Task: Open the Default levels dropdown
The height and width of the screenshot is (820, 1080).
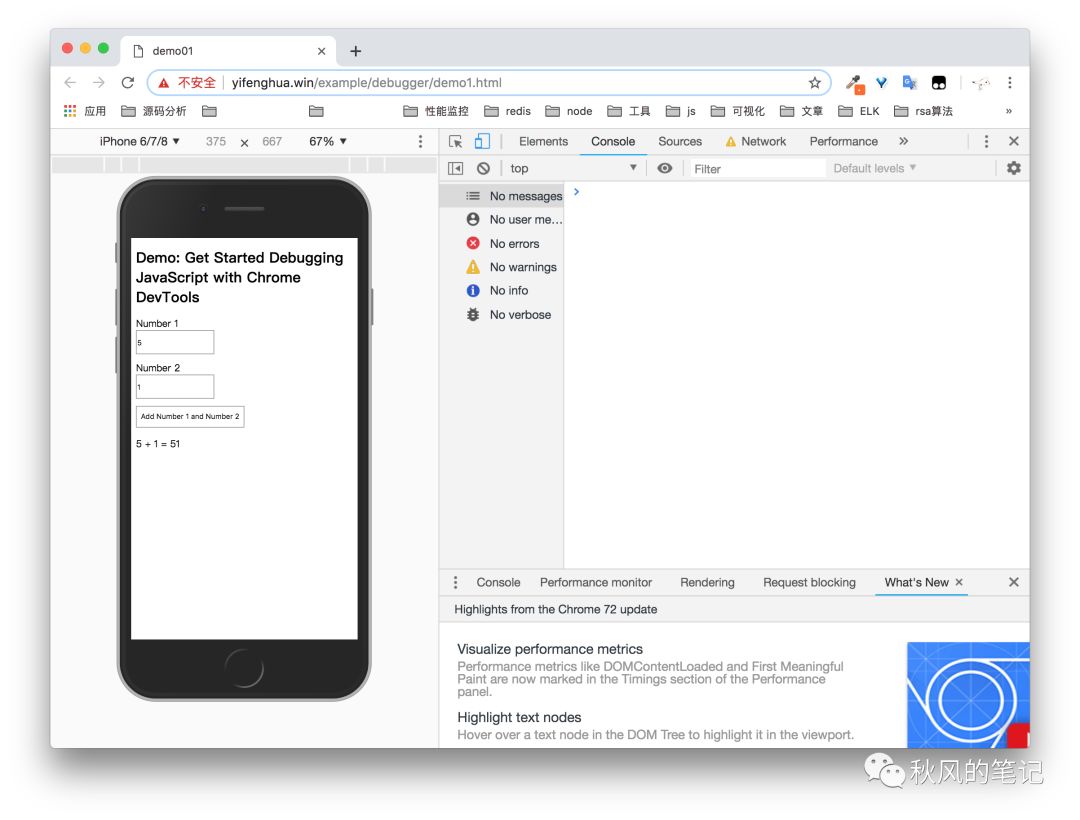Action: pyautogui.click(x=875, y=168)
